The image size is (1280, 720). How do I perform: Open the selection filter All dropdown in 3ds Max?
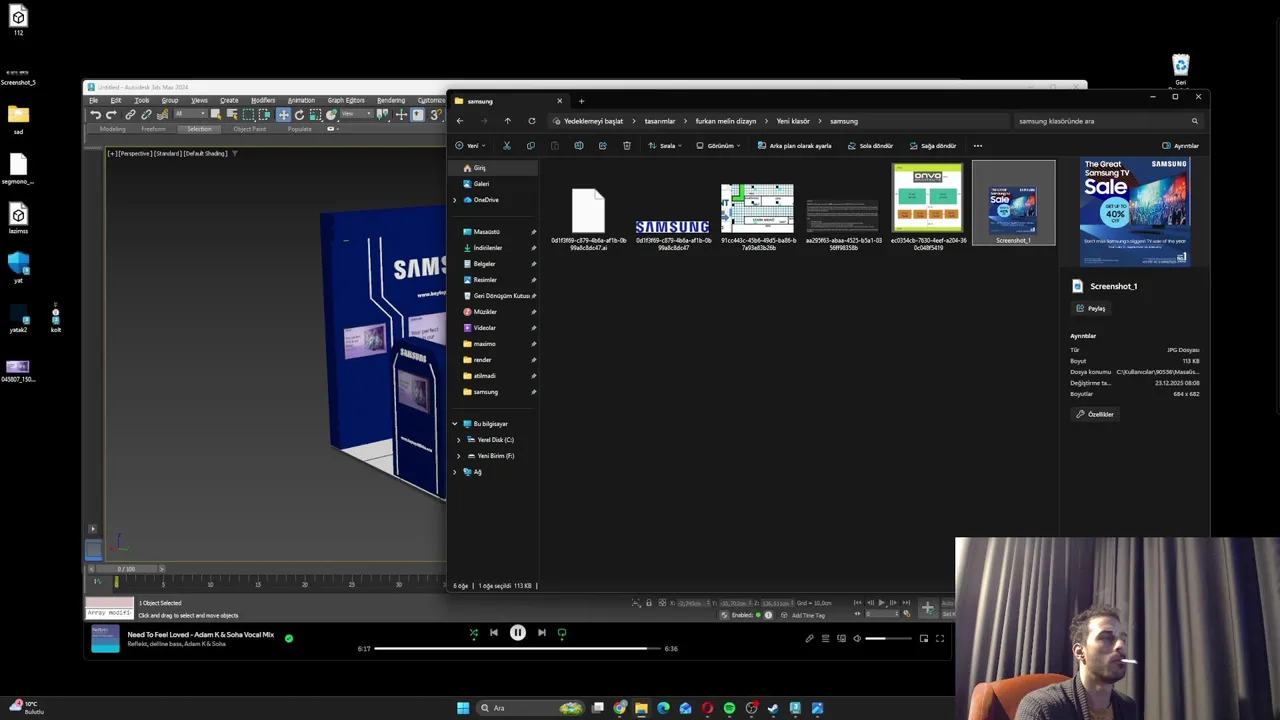pos(191,114)
